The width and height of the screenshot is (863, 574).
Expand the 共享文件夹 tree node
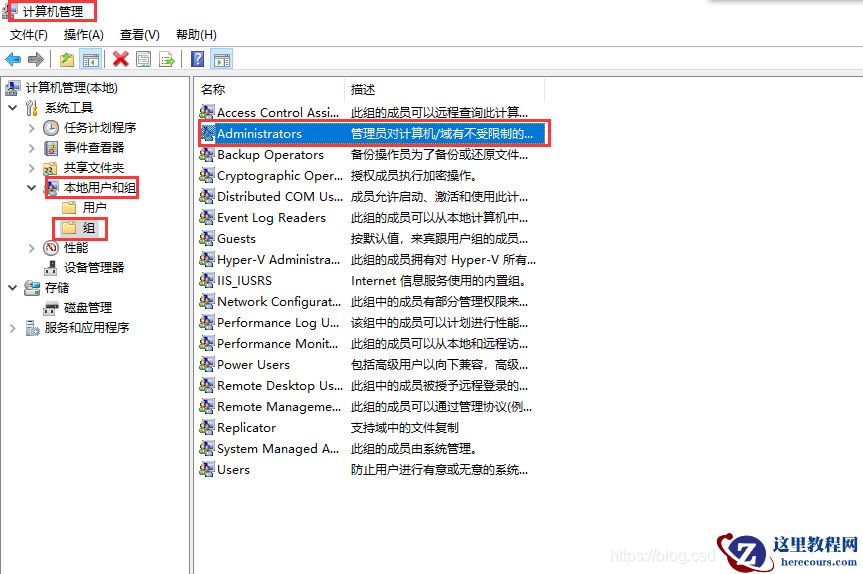(x=31, y=168)
